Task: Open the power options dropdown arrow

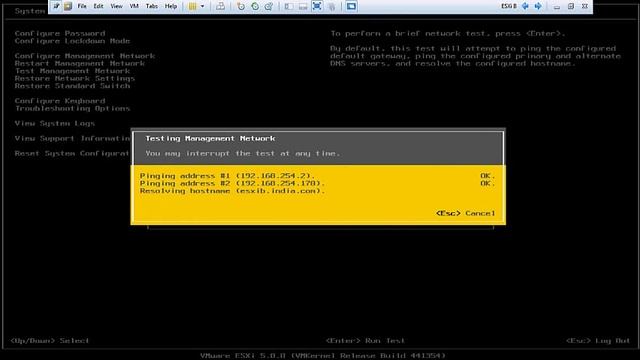Action: [x=202, y=6]
